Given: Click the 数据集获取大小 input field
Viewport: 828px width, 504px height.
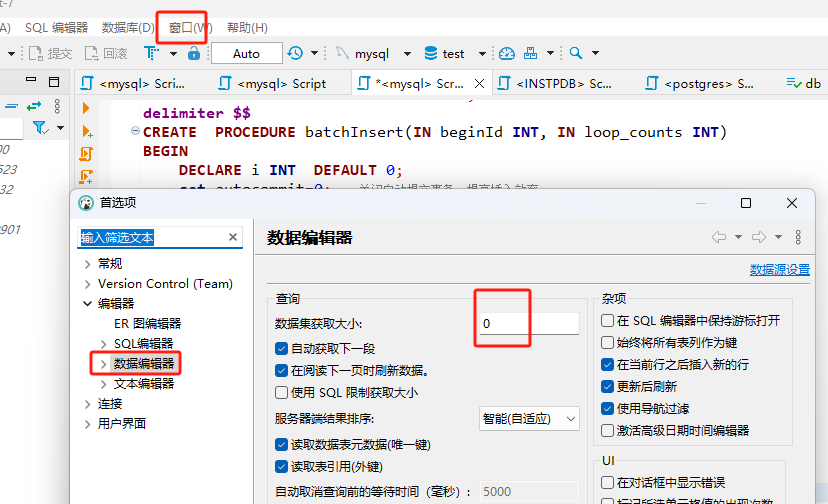Looking at the screenshot, I should (528, 324).
